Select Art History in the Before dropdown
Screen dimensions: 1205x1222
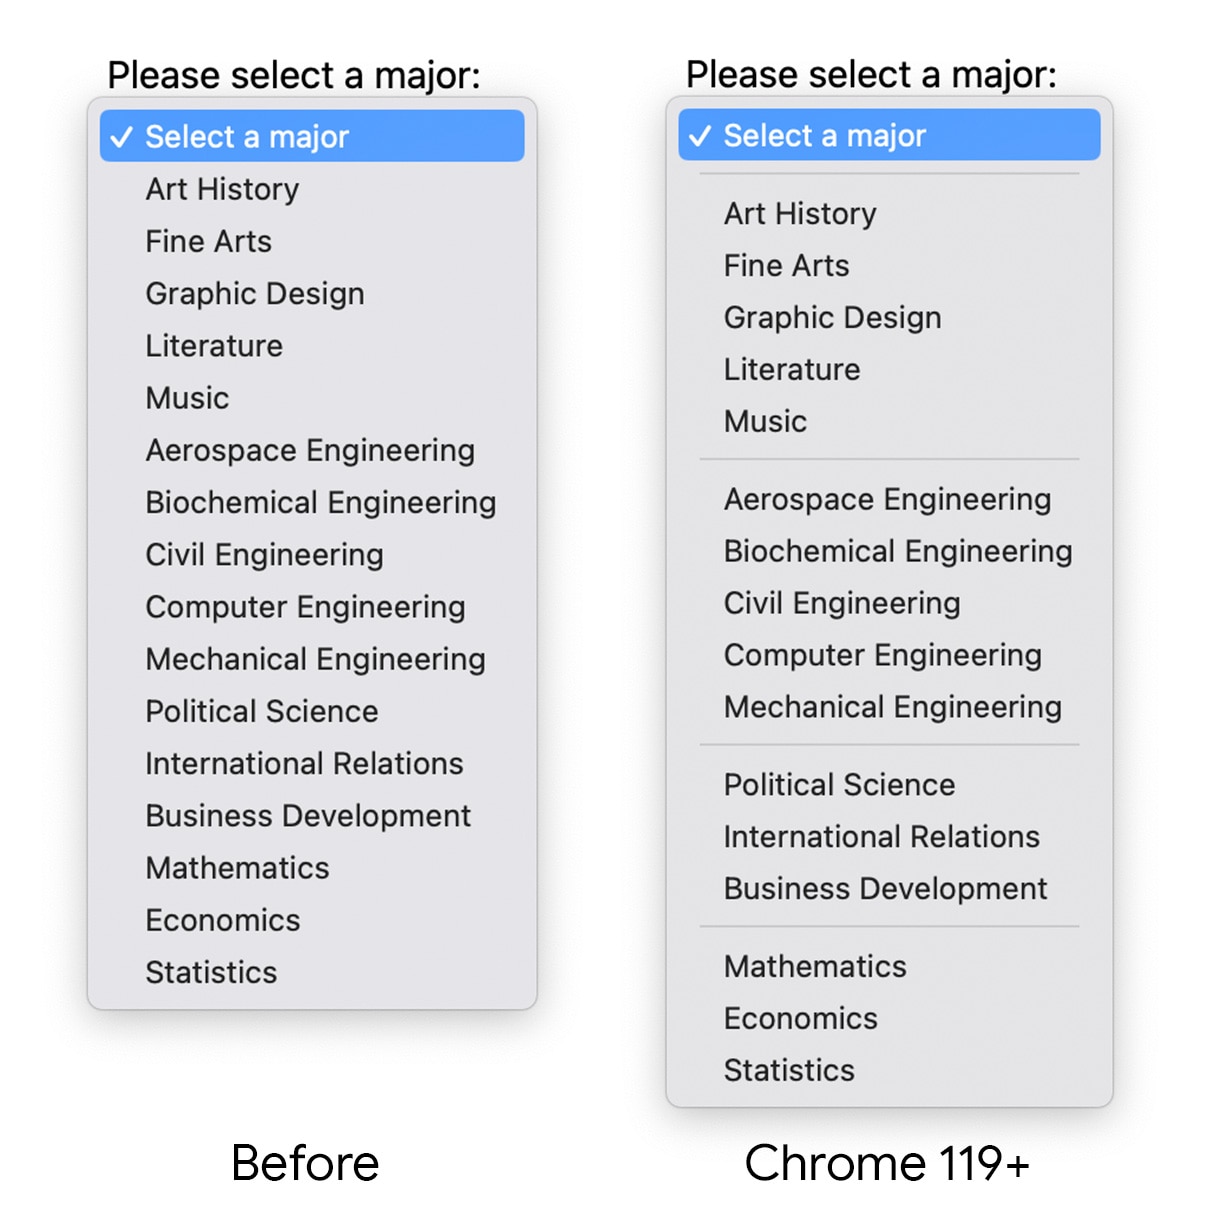point(222,189)
